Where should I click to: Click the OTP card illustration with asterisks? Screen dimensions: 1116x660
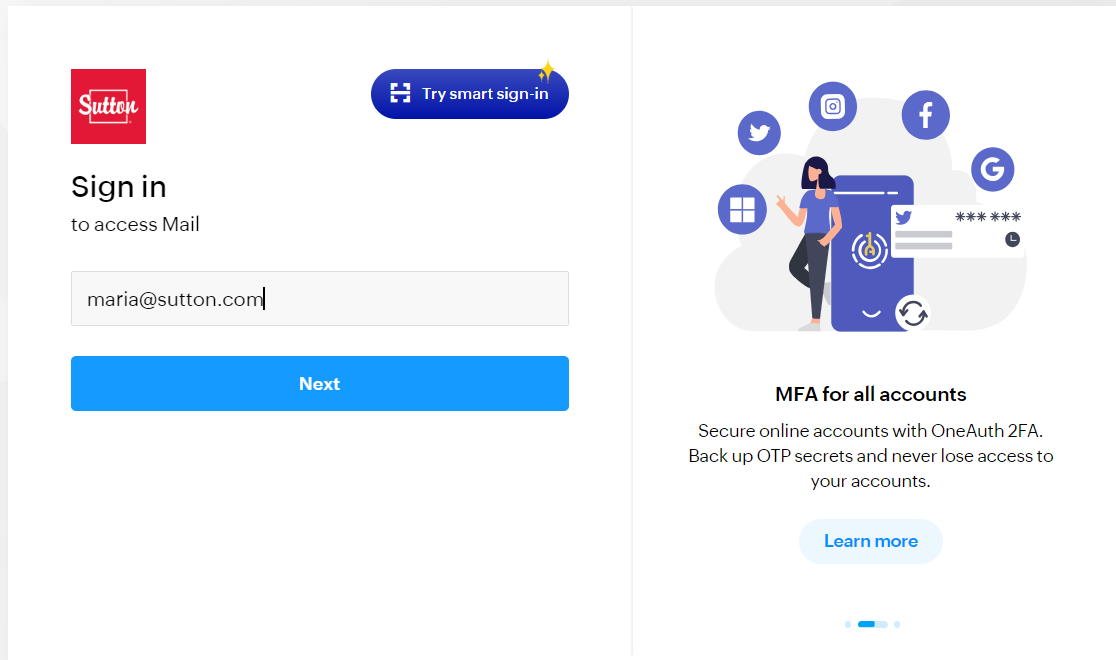pyautogui.click(x=958, y=231)
